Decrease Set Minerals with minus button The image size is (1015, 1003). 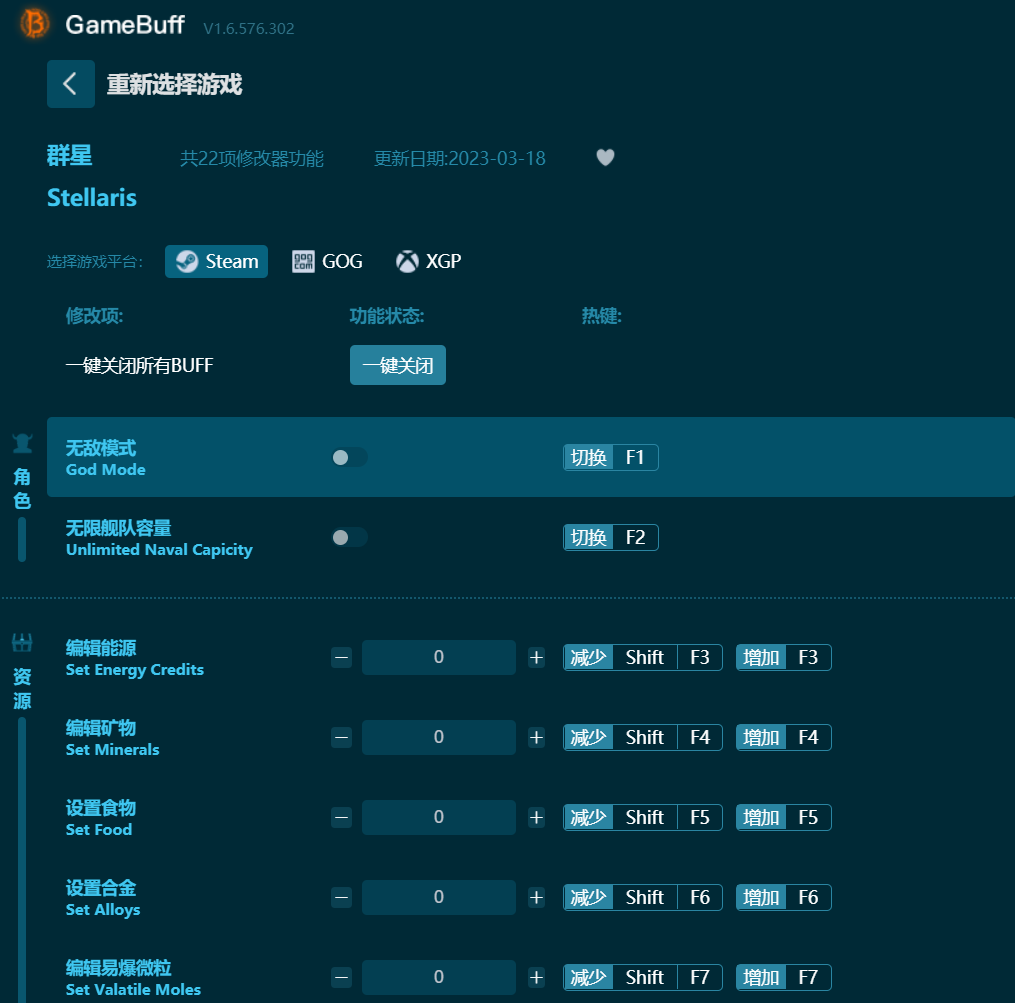341,738
